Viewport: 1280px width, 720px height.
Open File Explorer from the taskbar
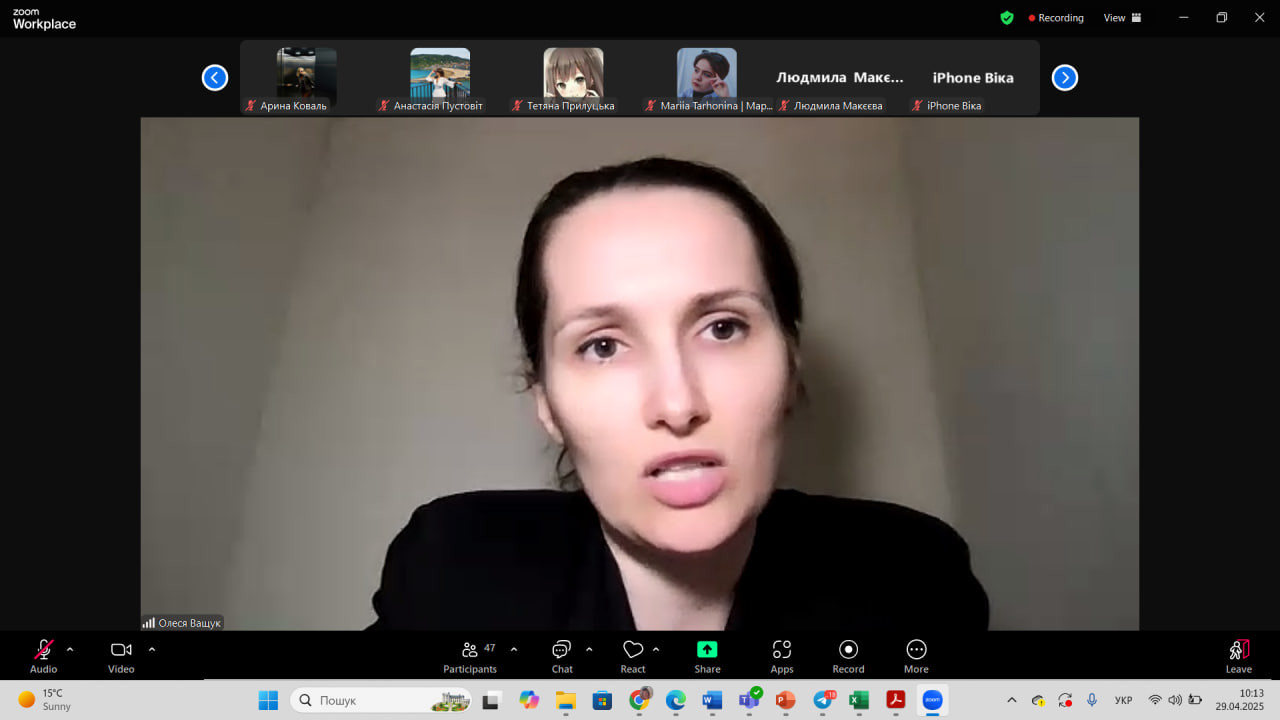pos(565,700)
